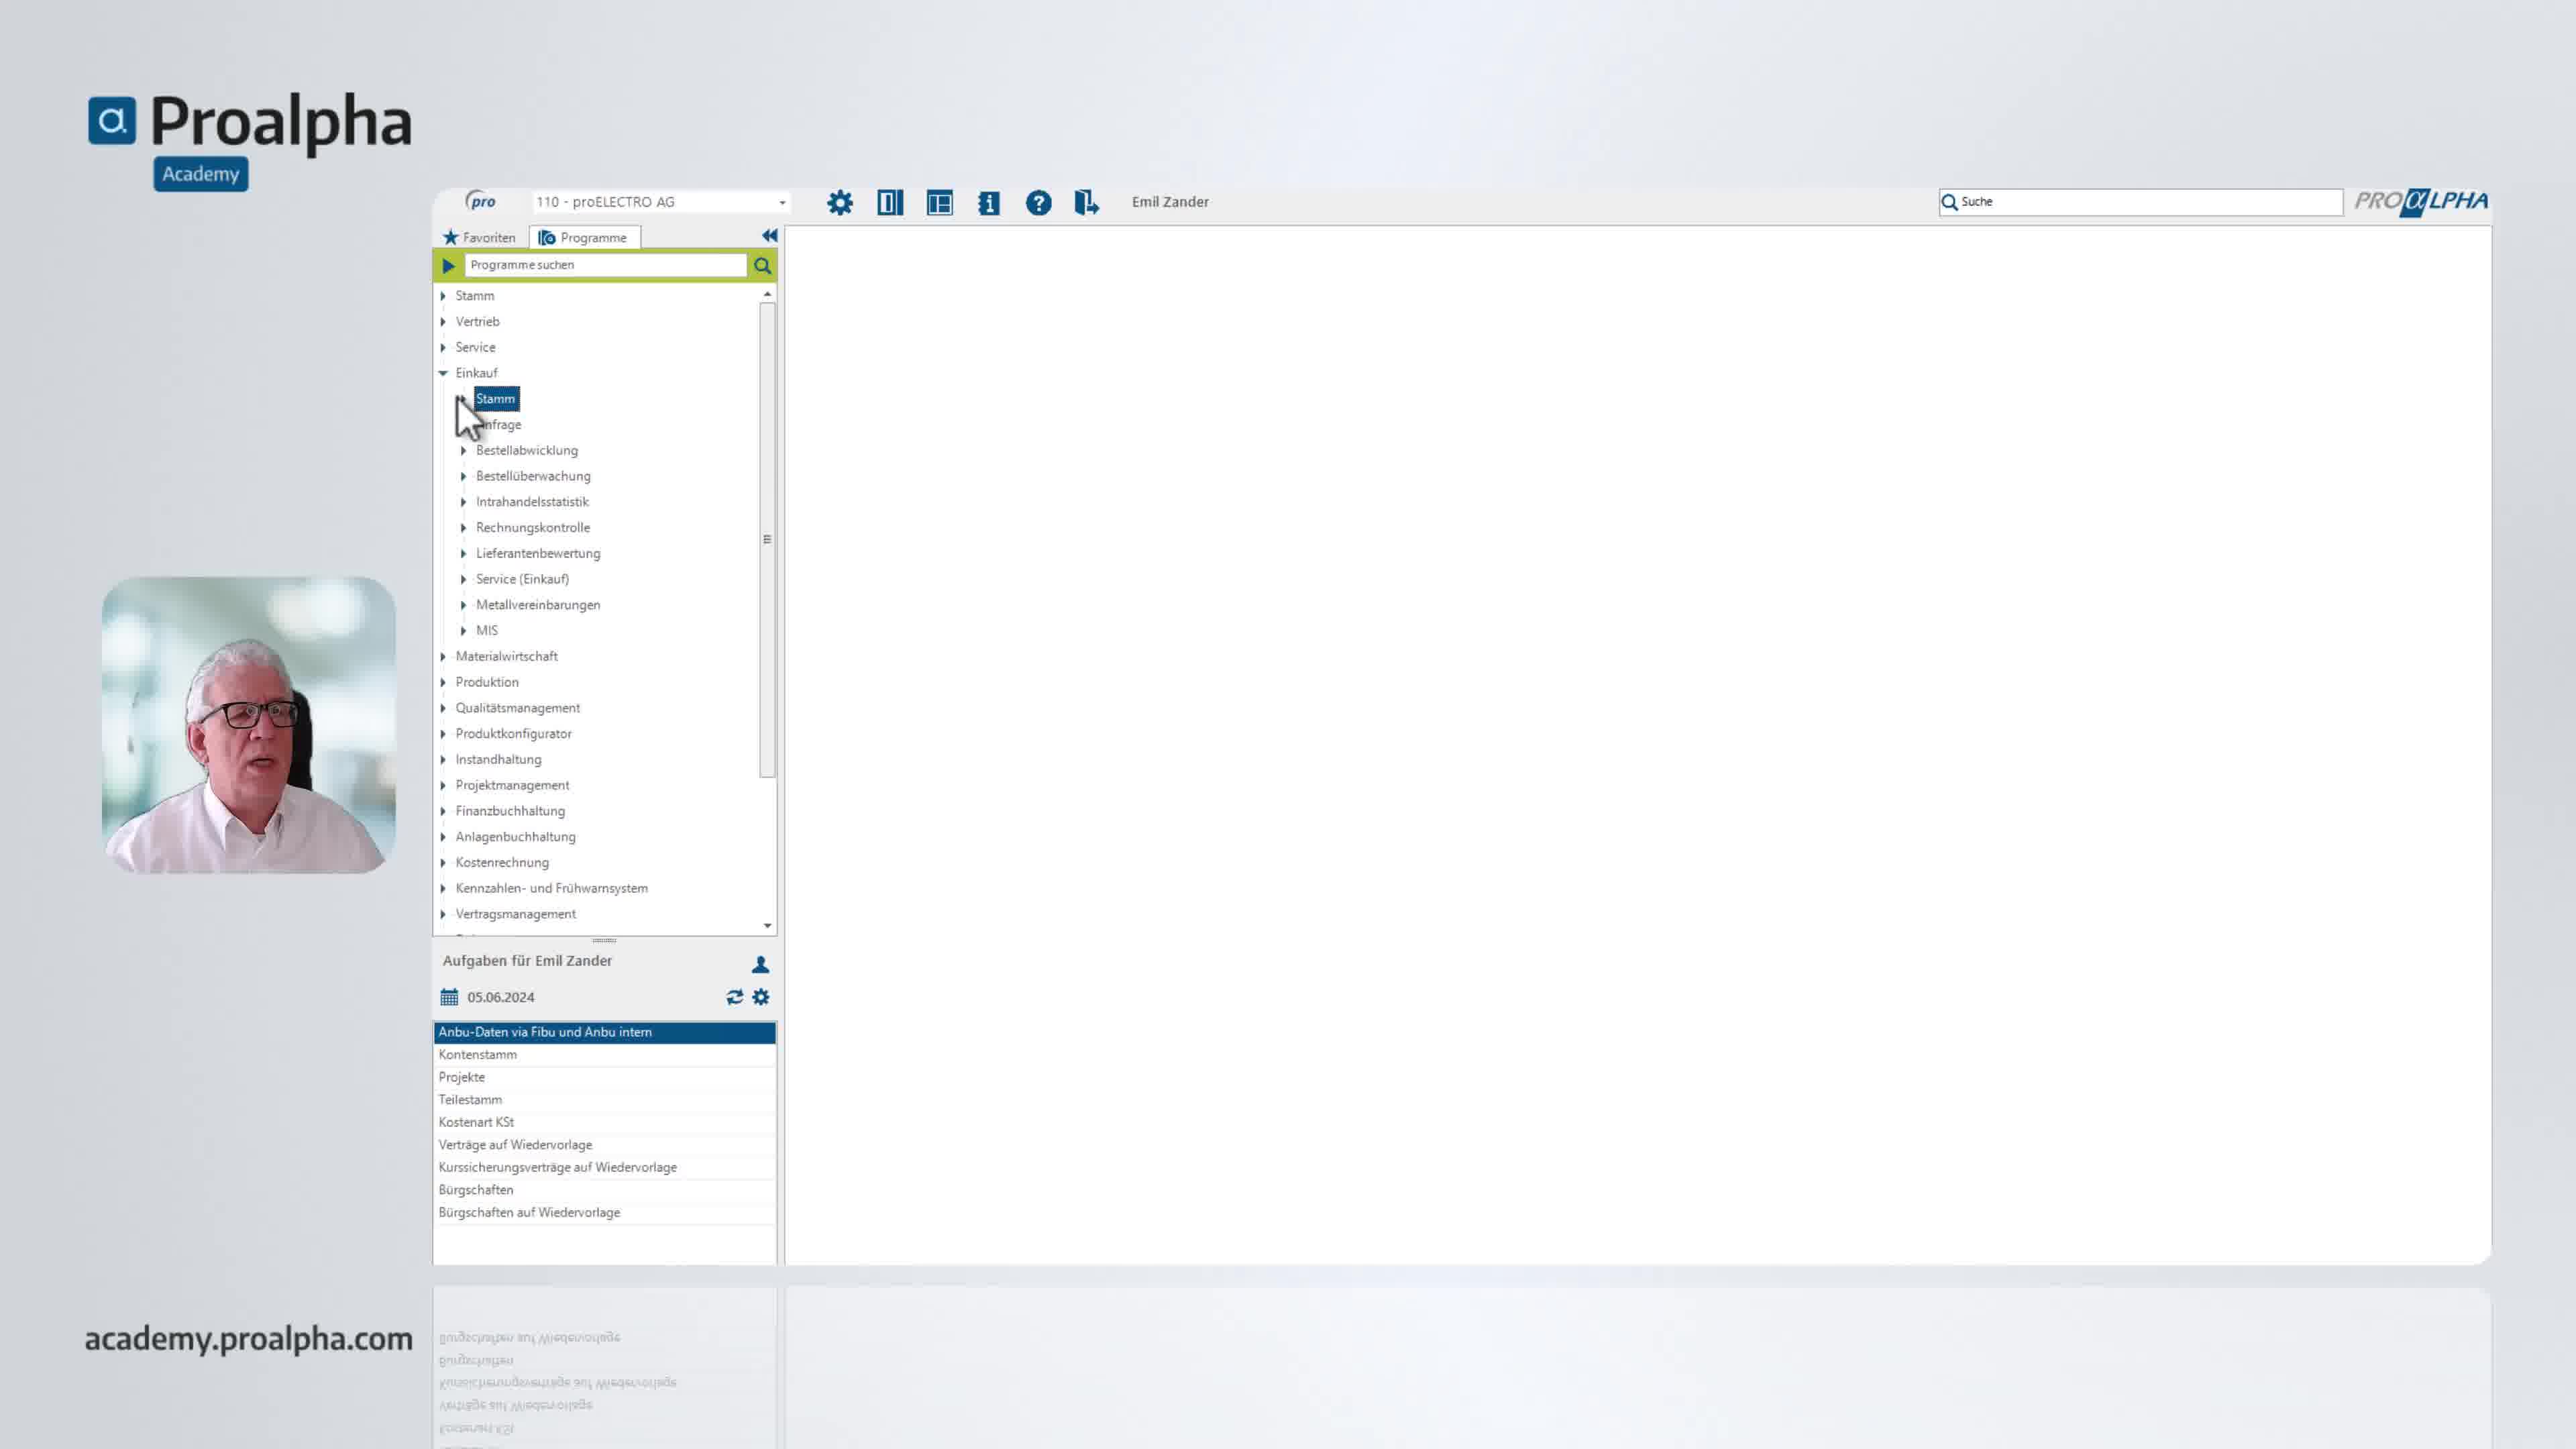Click the magnifier beside Programme suchen
Image resolution: width=2576 pixels, height=1449 pixels.
click(x=763, y=266)
